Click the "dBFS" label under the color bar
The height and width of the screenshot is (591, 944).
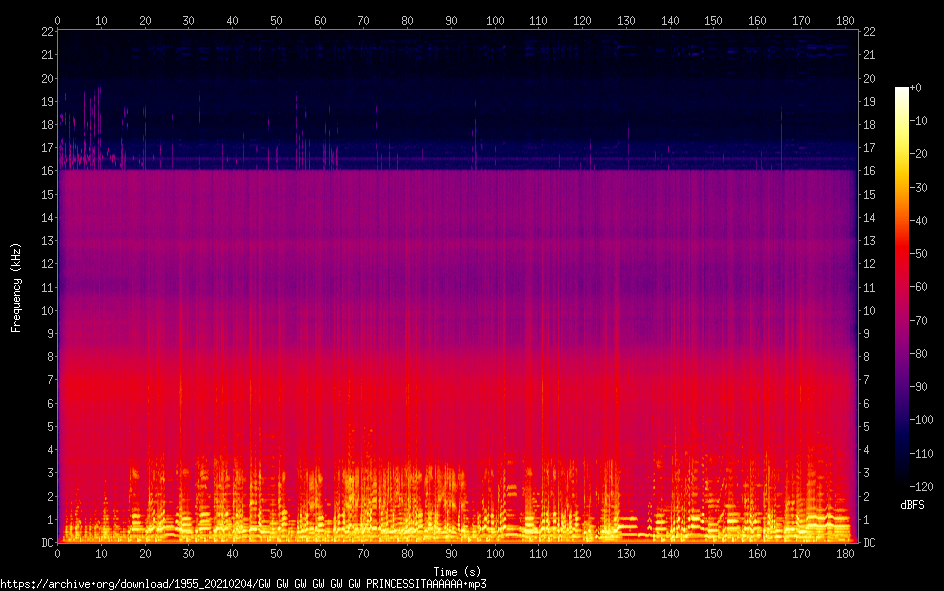coord(912,505)
